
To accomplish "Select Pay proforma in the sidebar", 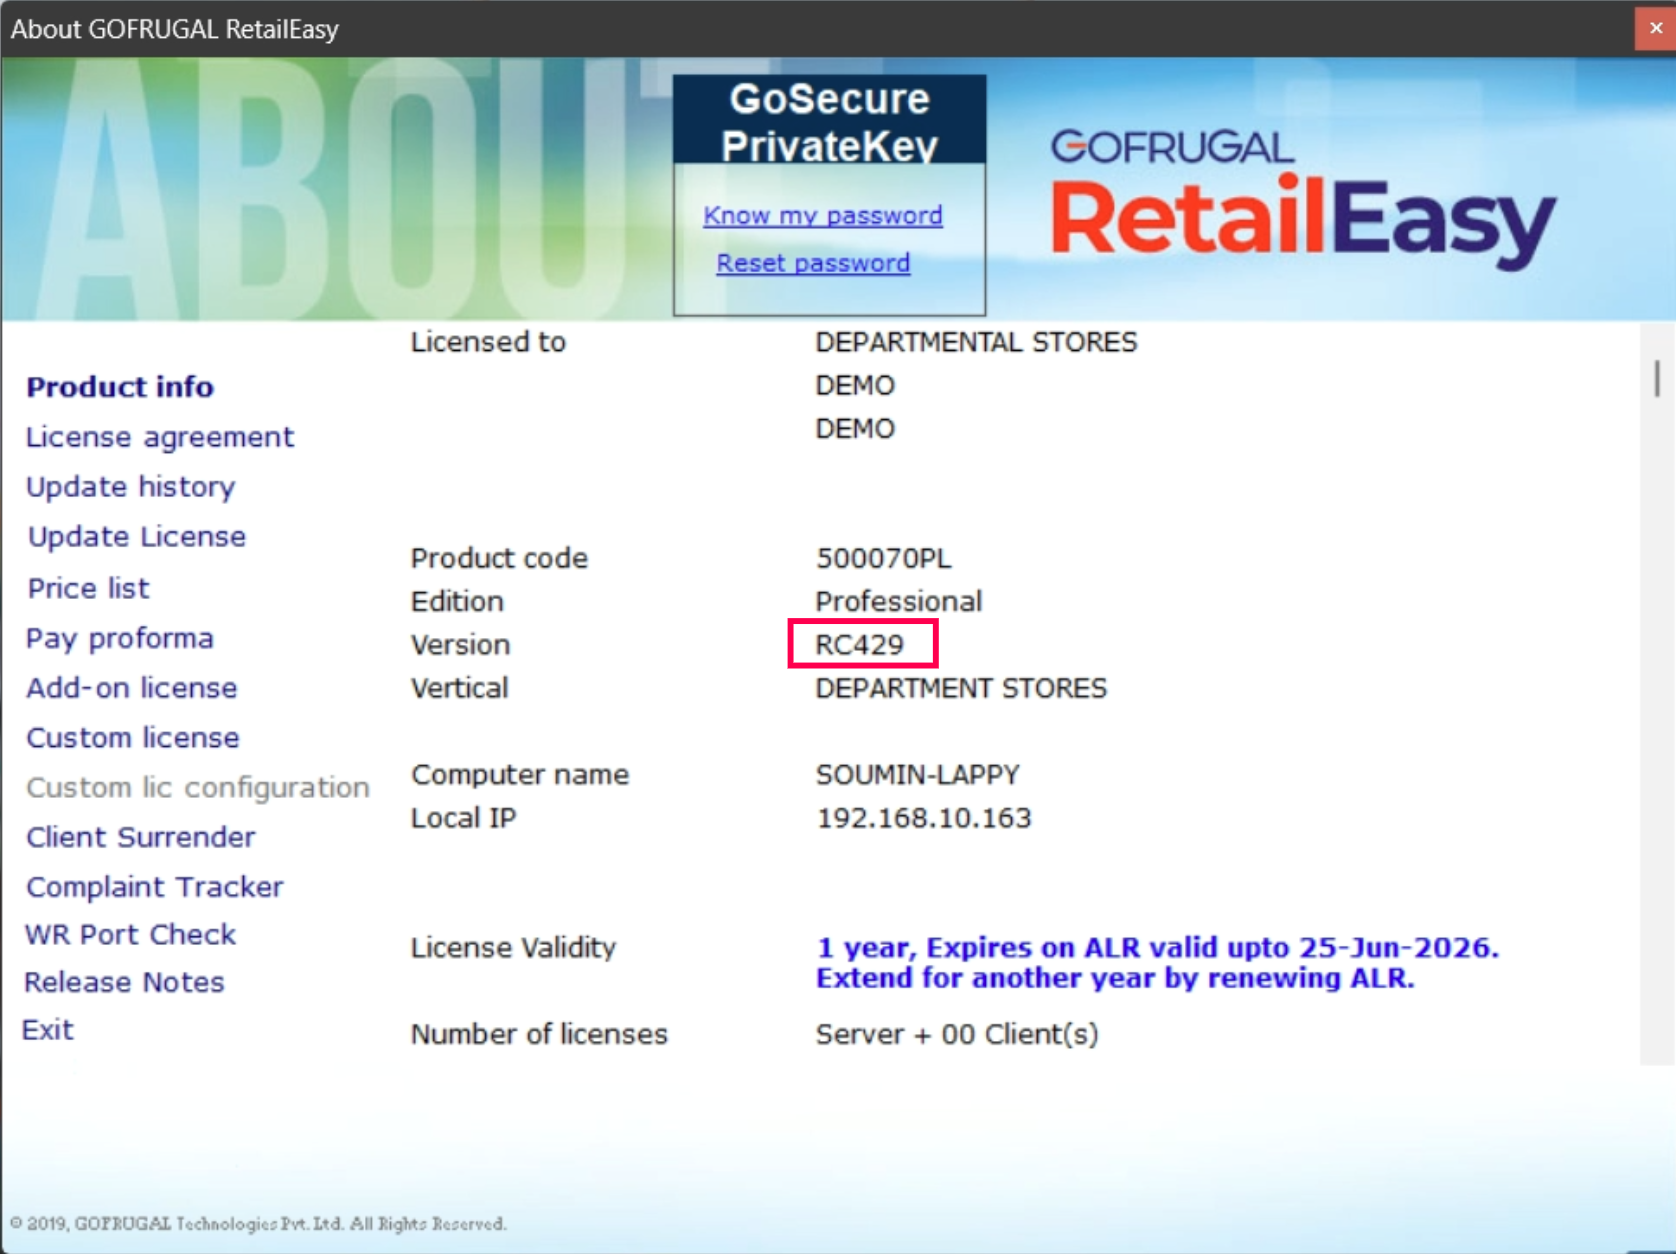I will coord(120,638).
